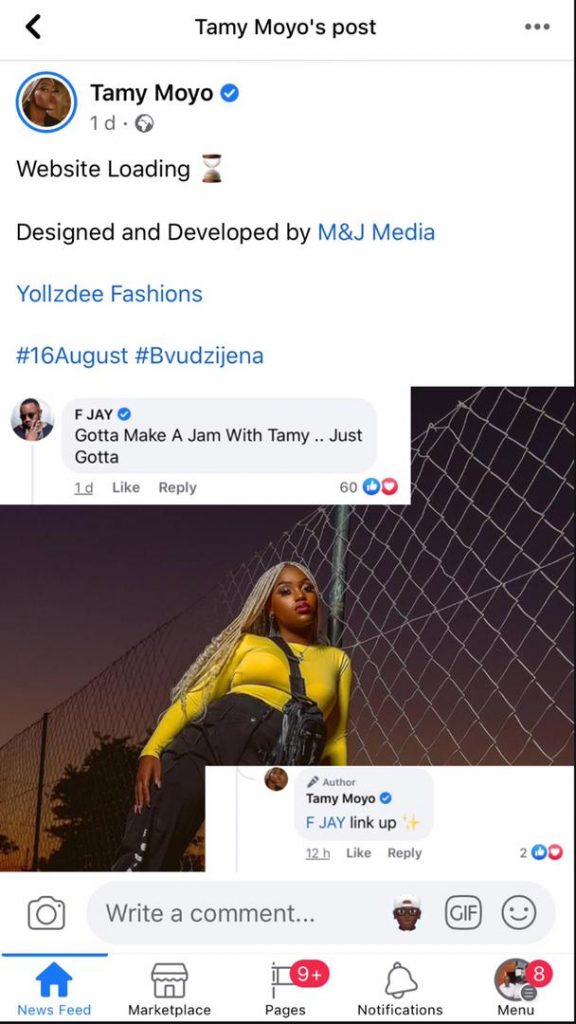Image resolution: width=576 pixels, height=1024 pixels.
Task: Open the emoji smiley picker
Action: point(519,912)
